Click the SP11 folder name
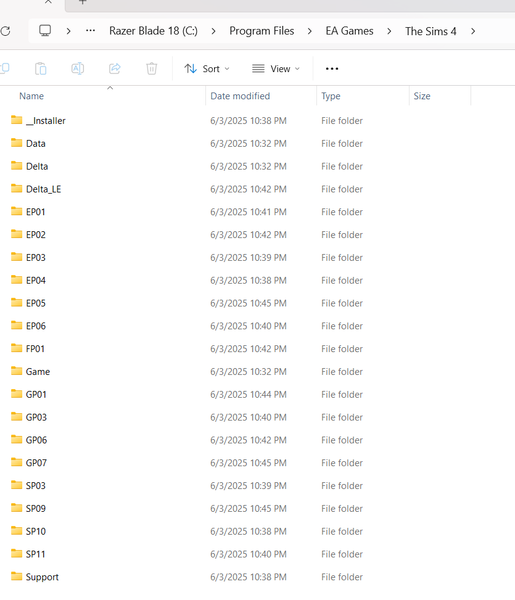Viewport: 515px width, 600px height. coord(35,554)
